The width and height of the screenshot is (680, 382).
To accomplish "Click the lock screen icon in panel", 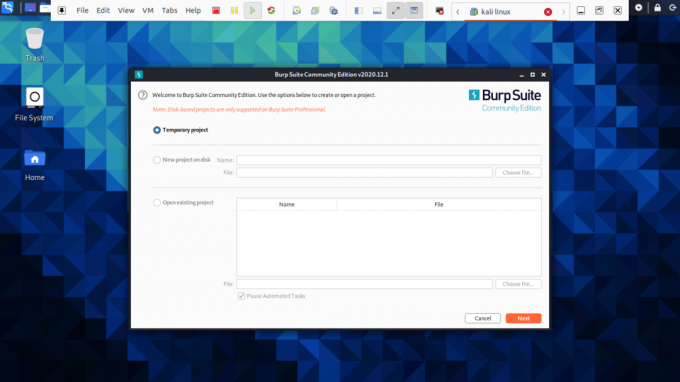I will [657, 7].
